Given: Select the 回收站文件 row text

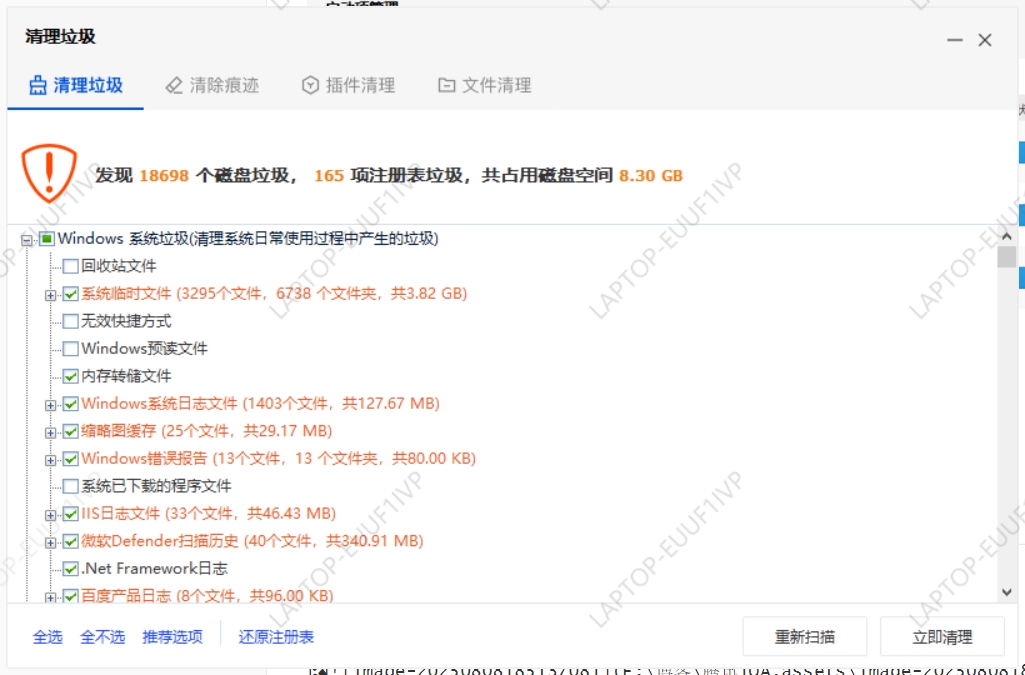Looking at the screenshot, I should point(119,267).
